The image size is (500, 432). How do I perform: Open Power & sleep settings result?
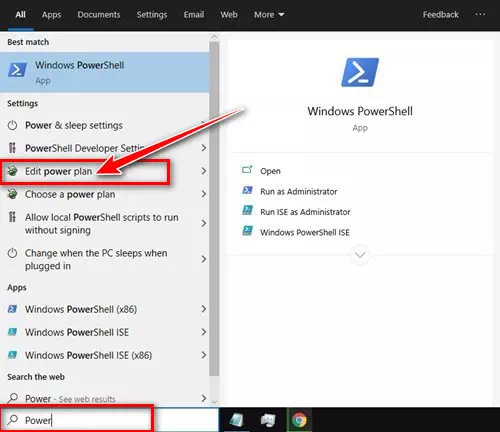pos(104,126)
